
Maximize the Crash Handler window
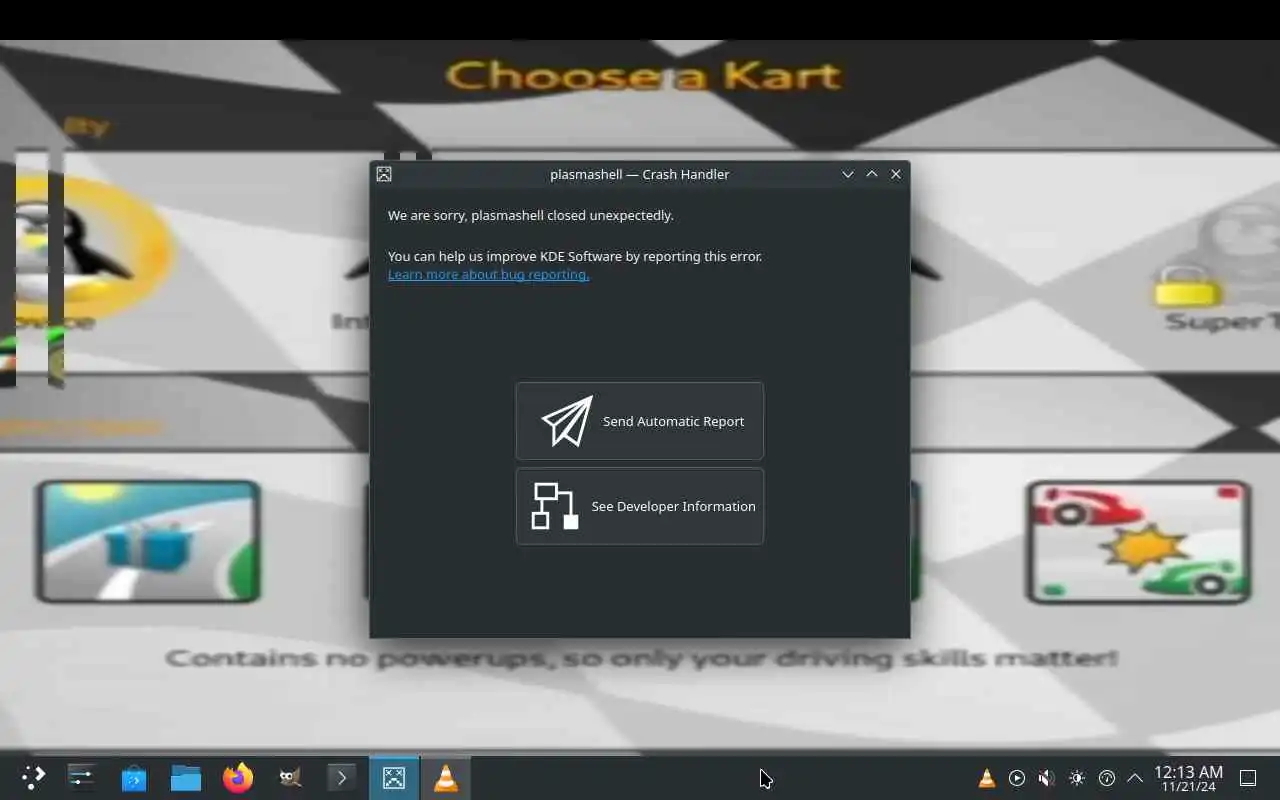[872, 174]
